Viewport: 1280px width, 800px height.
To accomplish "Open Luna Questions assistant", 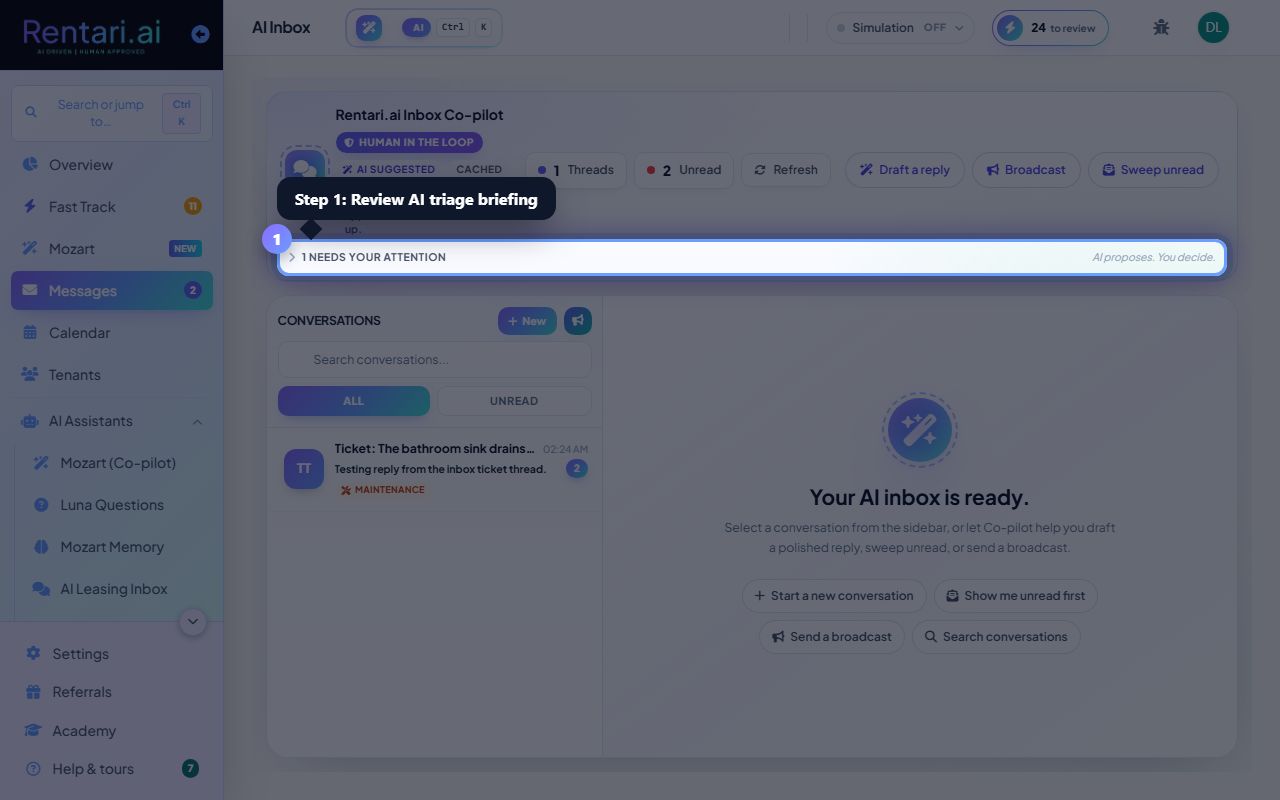I will point(117,505).
